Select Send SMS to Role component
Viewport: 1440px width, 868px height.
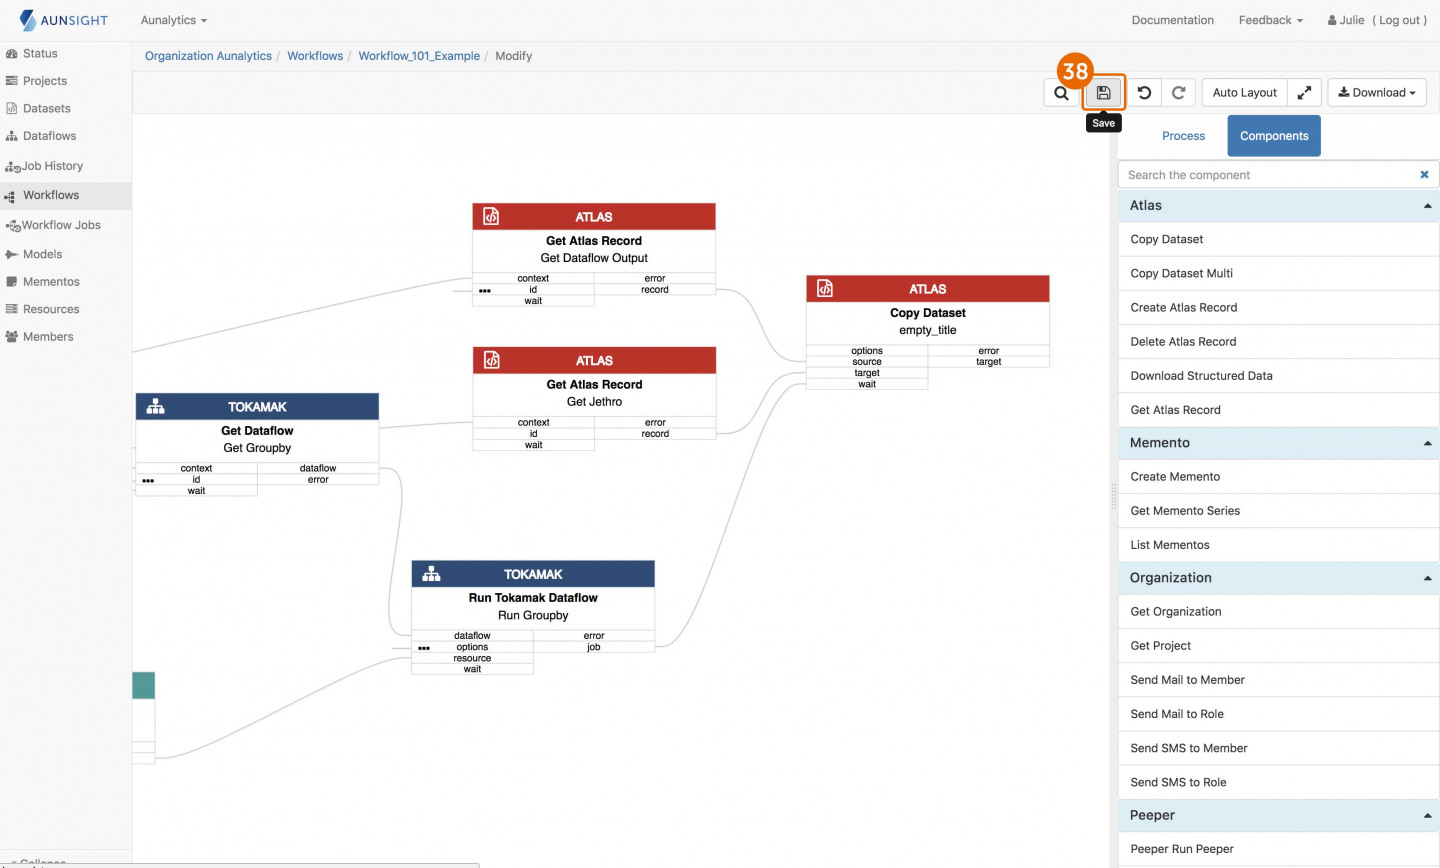click(x=1278, y=782)
